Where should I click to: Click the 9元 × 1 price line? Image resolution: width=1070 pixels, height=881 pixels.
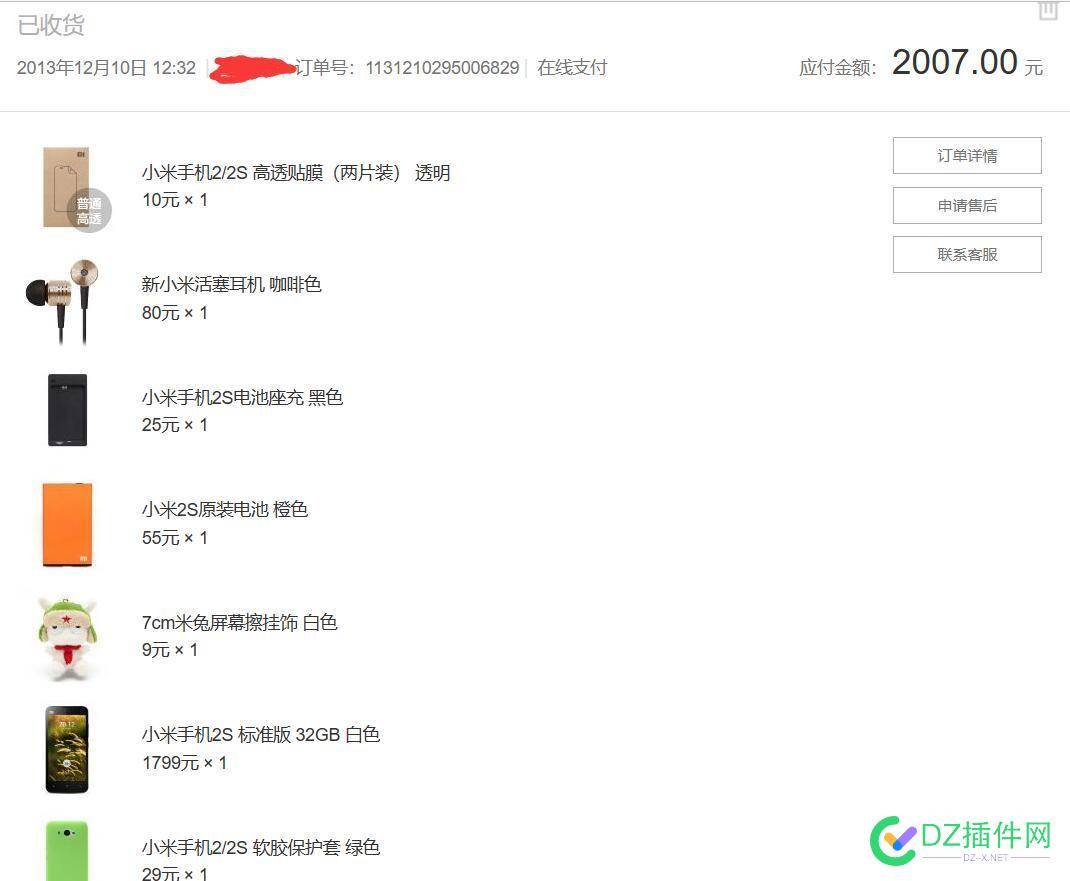(x=170, y=650)
